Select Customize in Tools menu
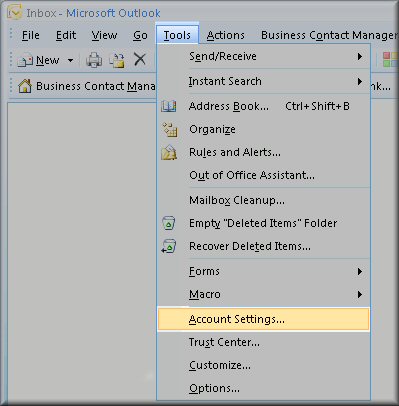Viewport: 399px width, 406px height. point(263,365)
